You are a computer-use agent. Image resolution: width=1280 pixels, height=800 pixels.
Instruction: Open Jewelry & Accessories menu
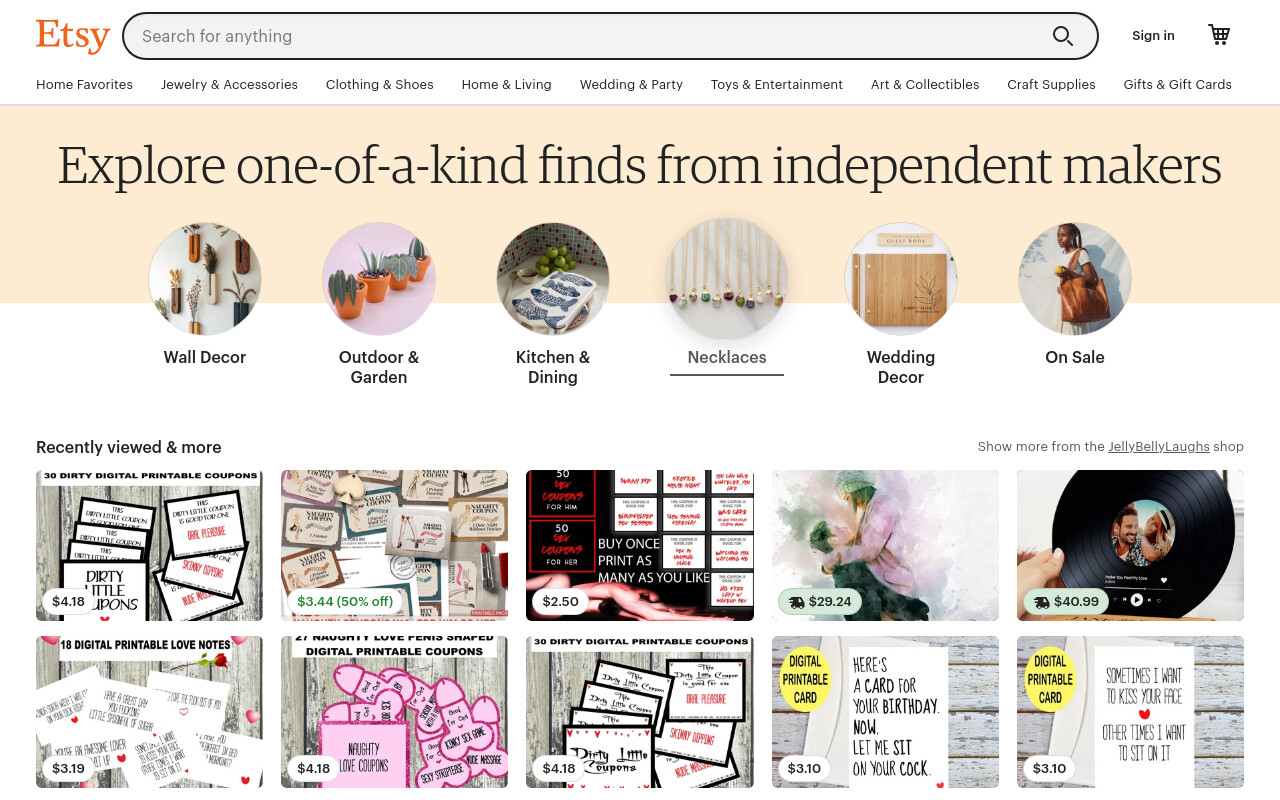[229, 85]
